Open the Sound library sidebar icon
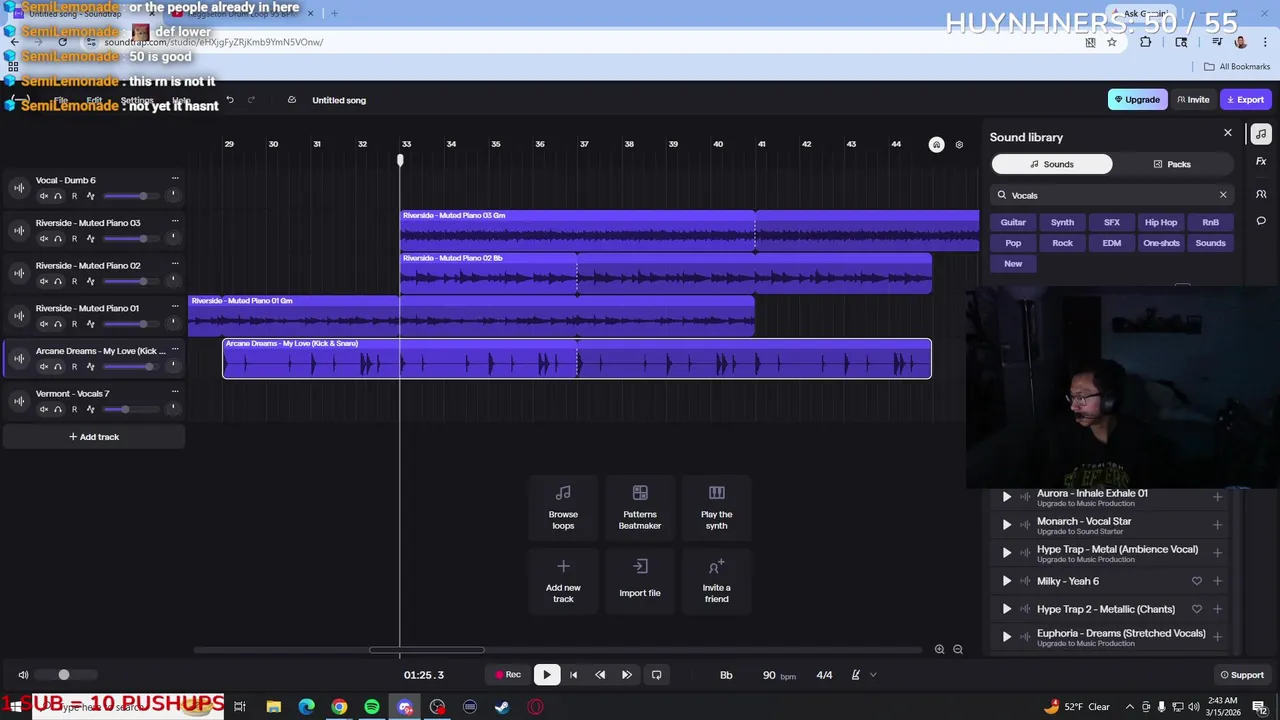The height and width of the screenshot is (720, 1280). (x=1261, y=134)
